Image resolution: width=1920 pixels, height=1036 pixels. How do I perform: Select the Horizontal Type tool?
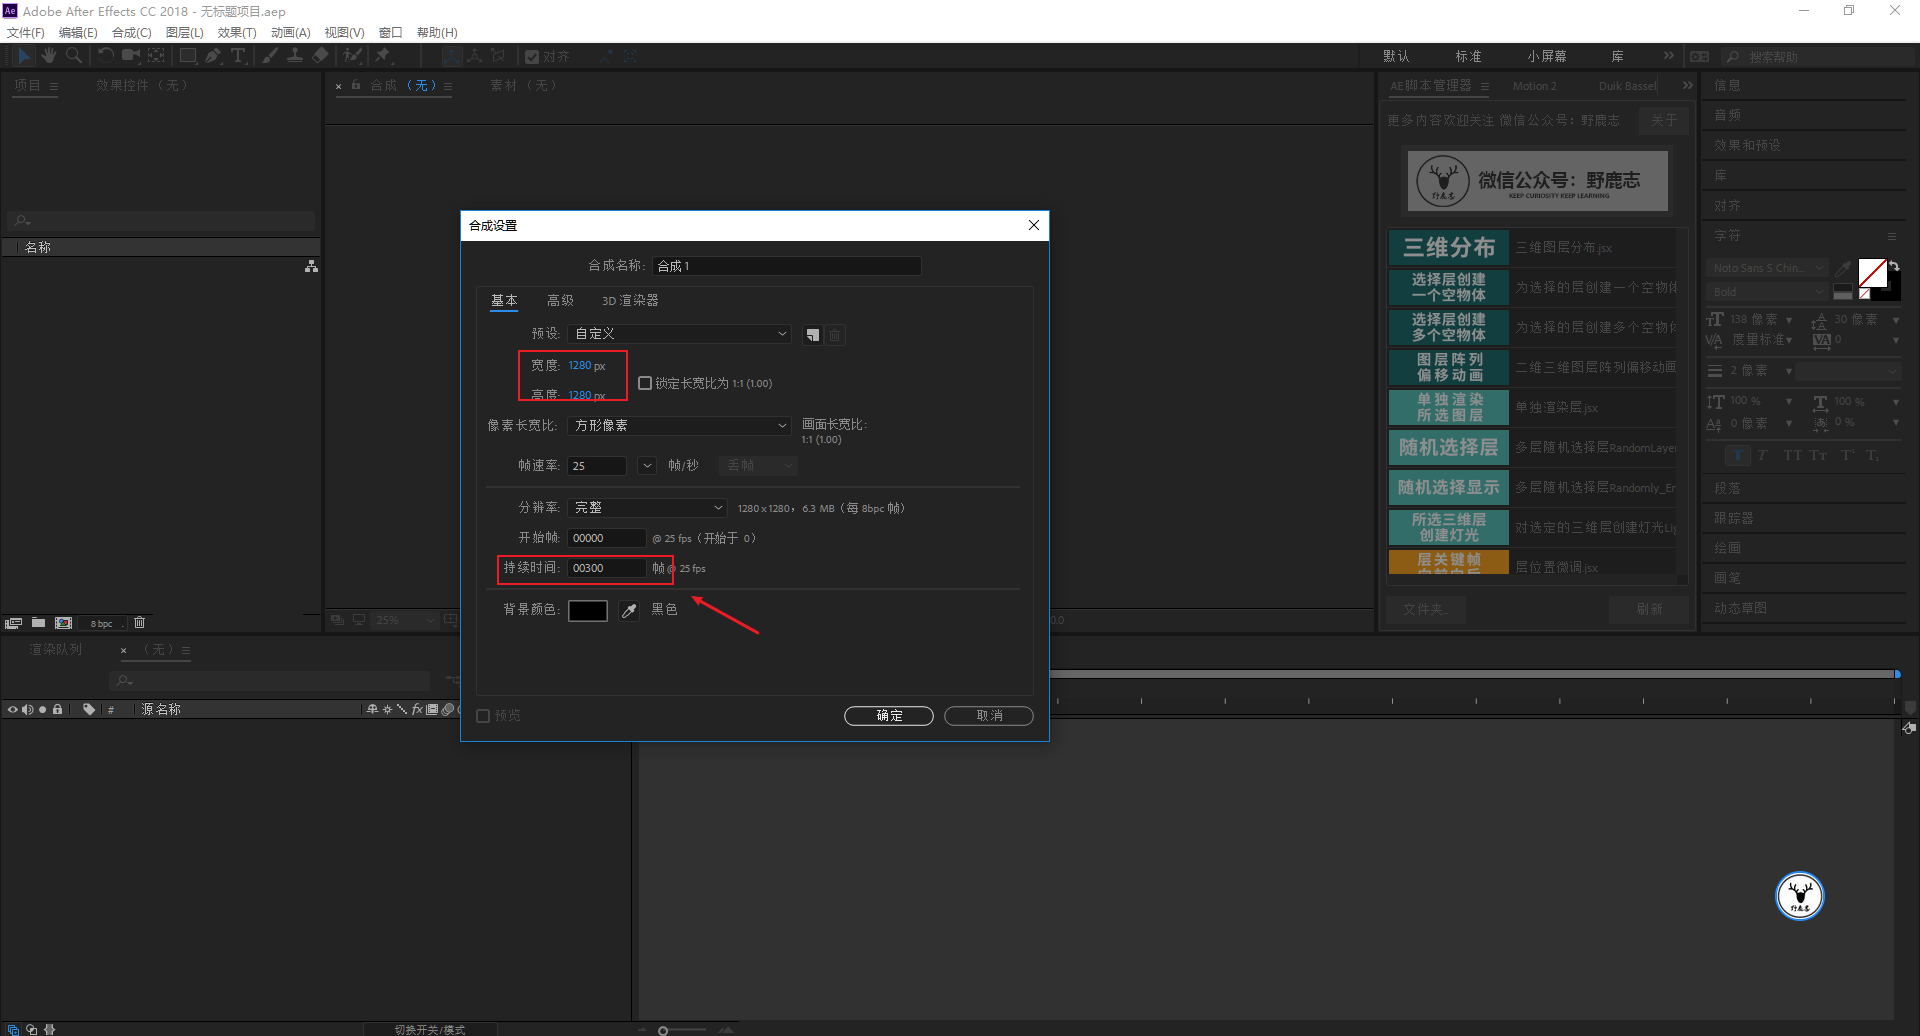[x=238, y=56]
